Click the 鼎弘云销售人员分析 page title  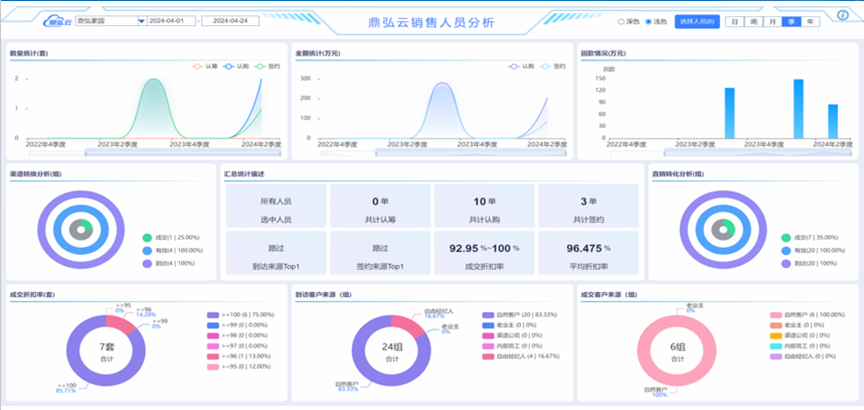(x=432, y=23)
